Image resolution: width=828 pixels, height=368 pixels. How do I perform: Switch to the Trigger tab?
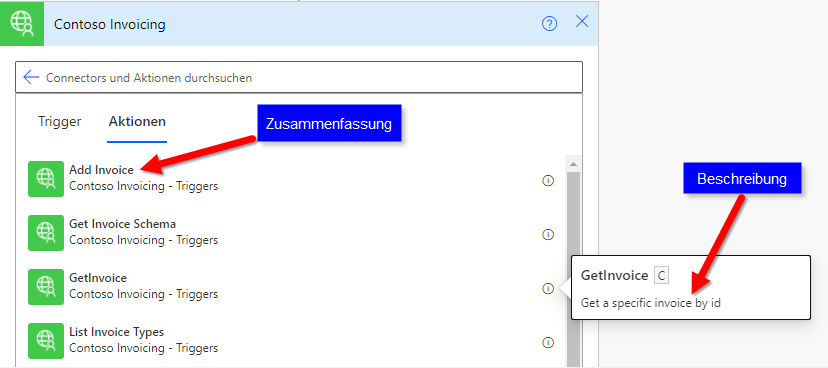pos(60,121)
